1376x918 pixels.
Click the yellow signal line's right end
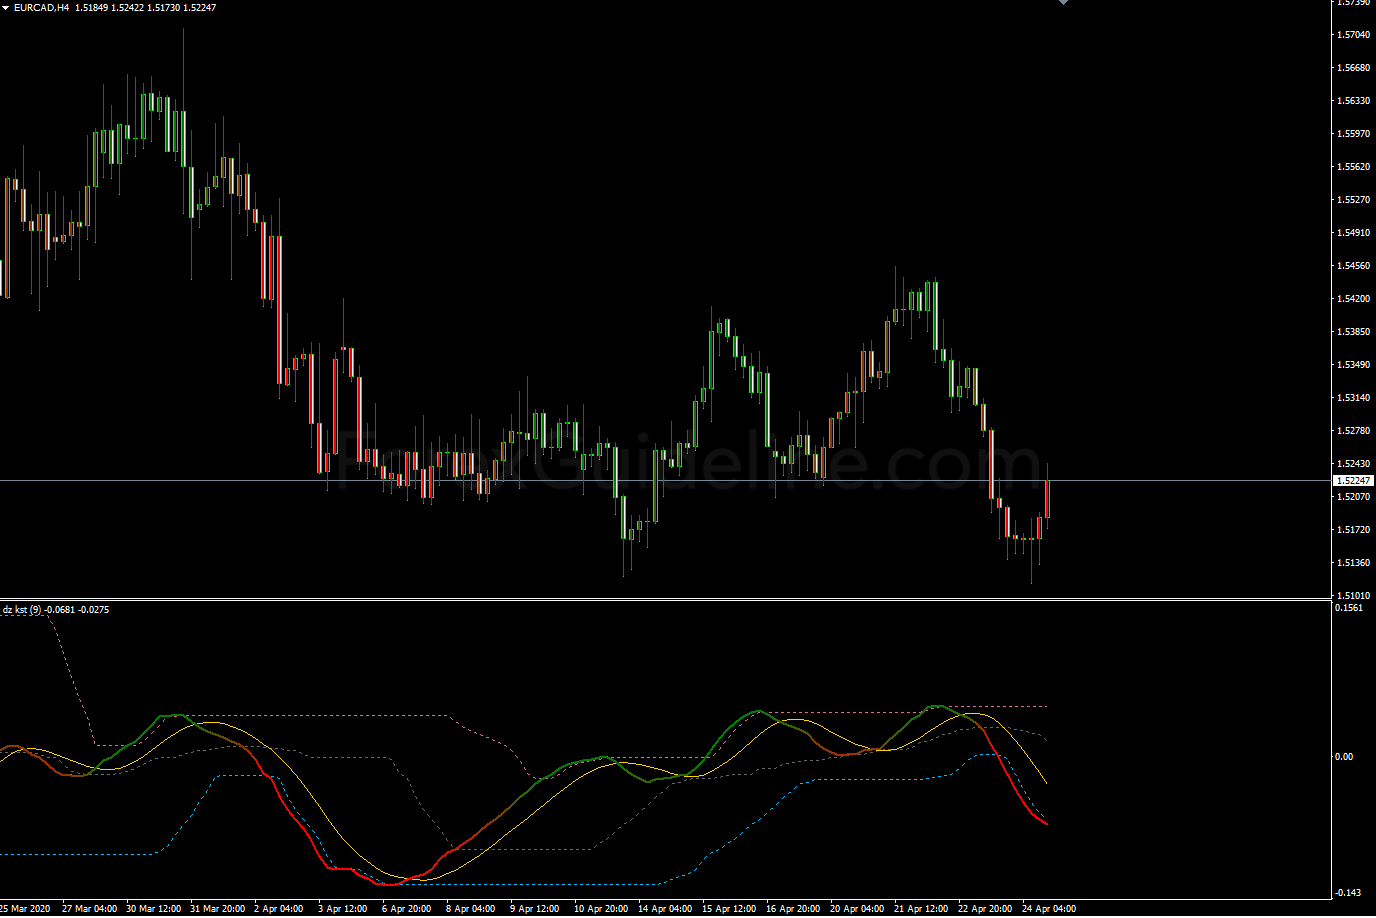[1046, 782]
